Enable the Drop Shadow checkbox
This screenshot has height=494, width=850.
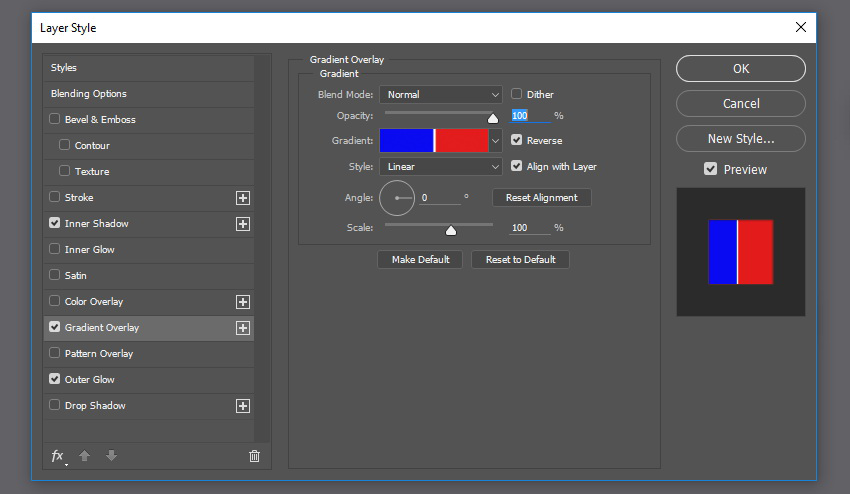click(x=54, y=405)
